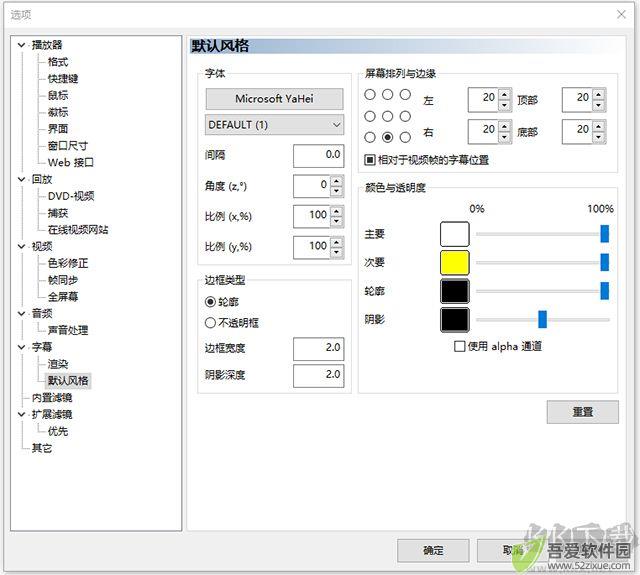Image resolution: width=640 pixels, height=575 pixels.
Task: Click the Microsoft YaHei font button
Action: point(274,99)
